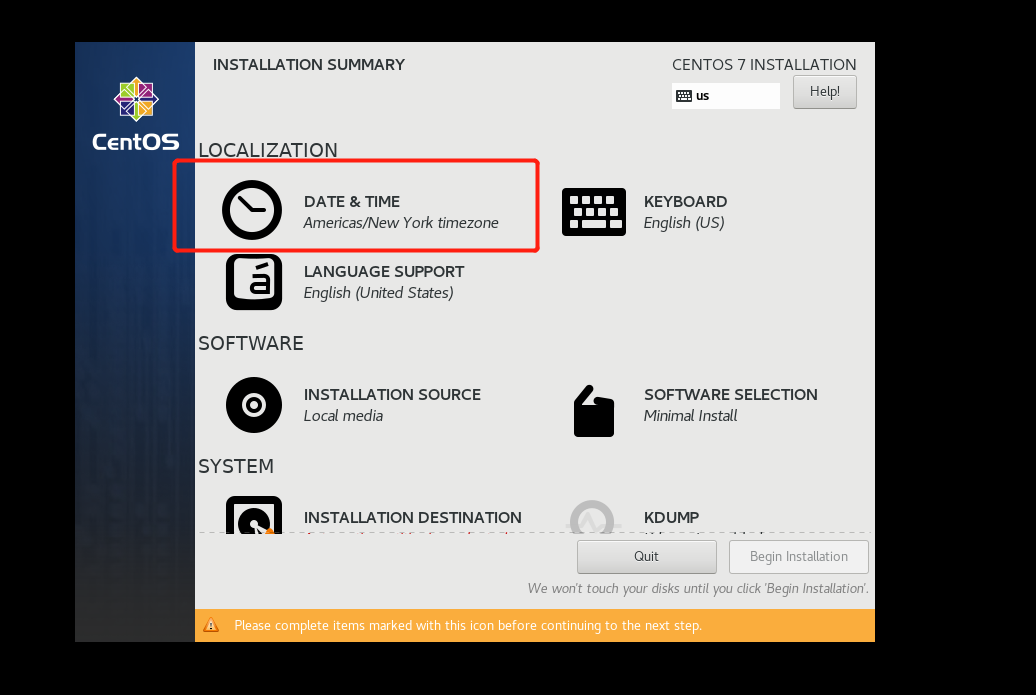Click the Help! button

825,92
